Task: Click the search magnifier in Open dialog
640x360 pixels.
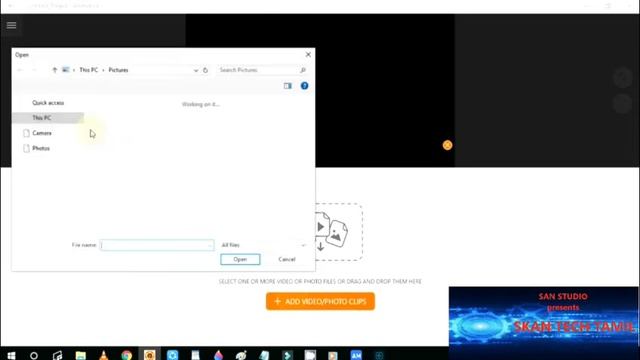Action: (303, 70)
